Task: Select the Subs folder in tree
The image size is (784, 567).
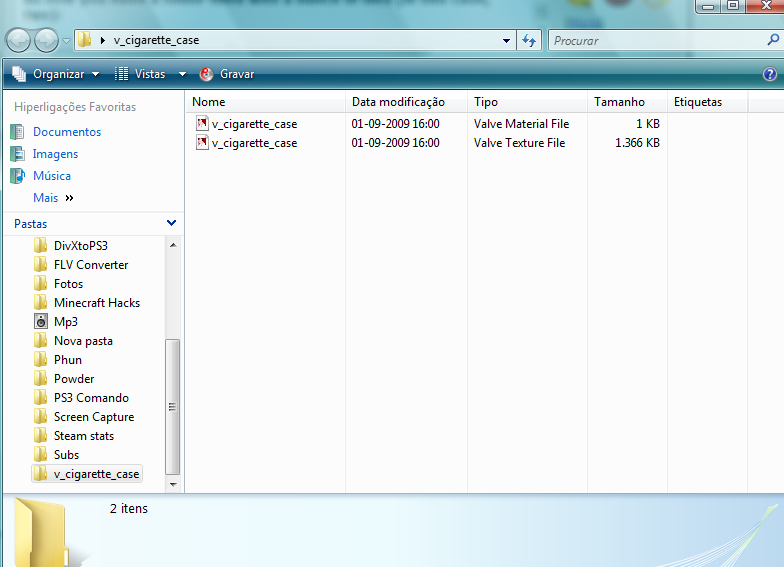Action: pyautogui.click(x=66, y=454)
